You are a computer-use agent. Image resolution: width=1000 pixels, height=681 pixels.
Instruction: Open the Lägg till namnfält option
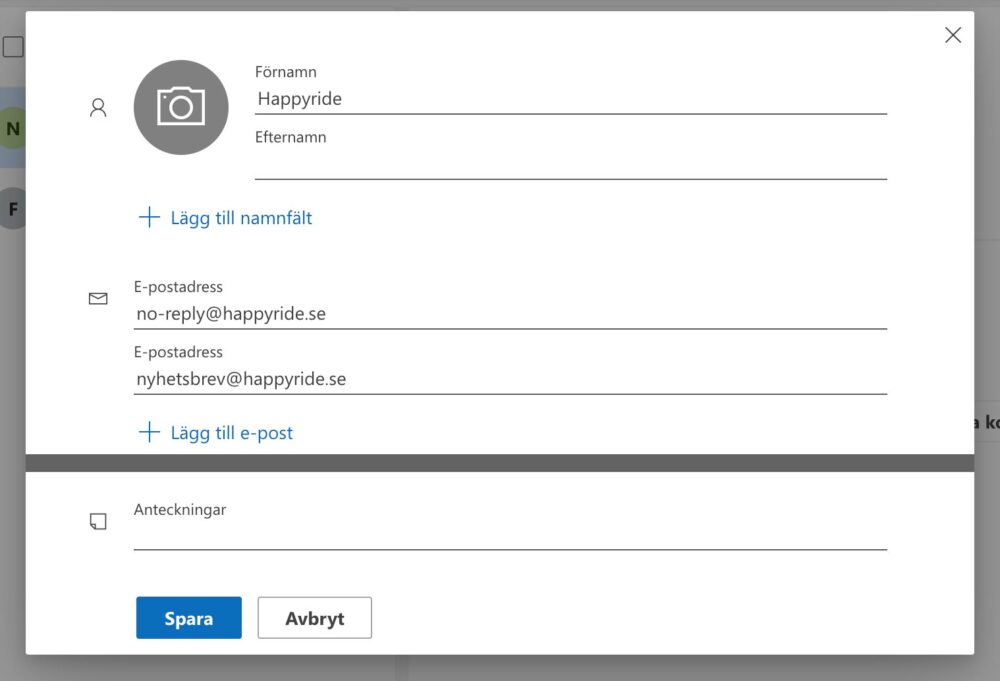coord(241,218)
